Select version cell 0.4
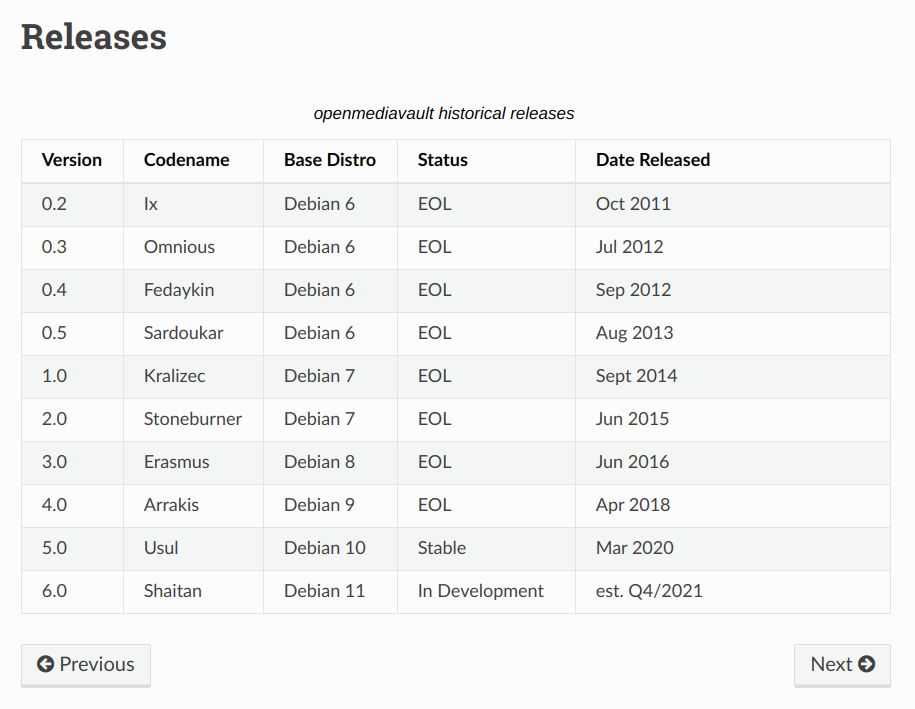The width and height of the screenshot is (915, 709). [x=54, y=290]
